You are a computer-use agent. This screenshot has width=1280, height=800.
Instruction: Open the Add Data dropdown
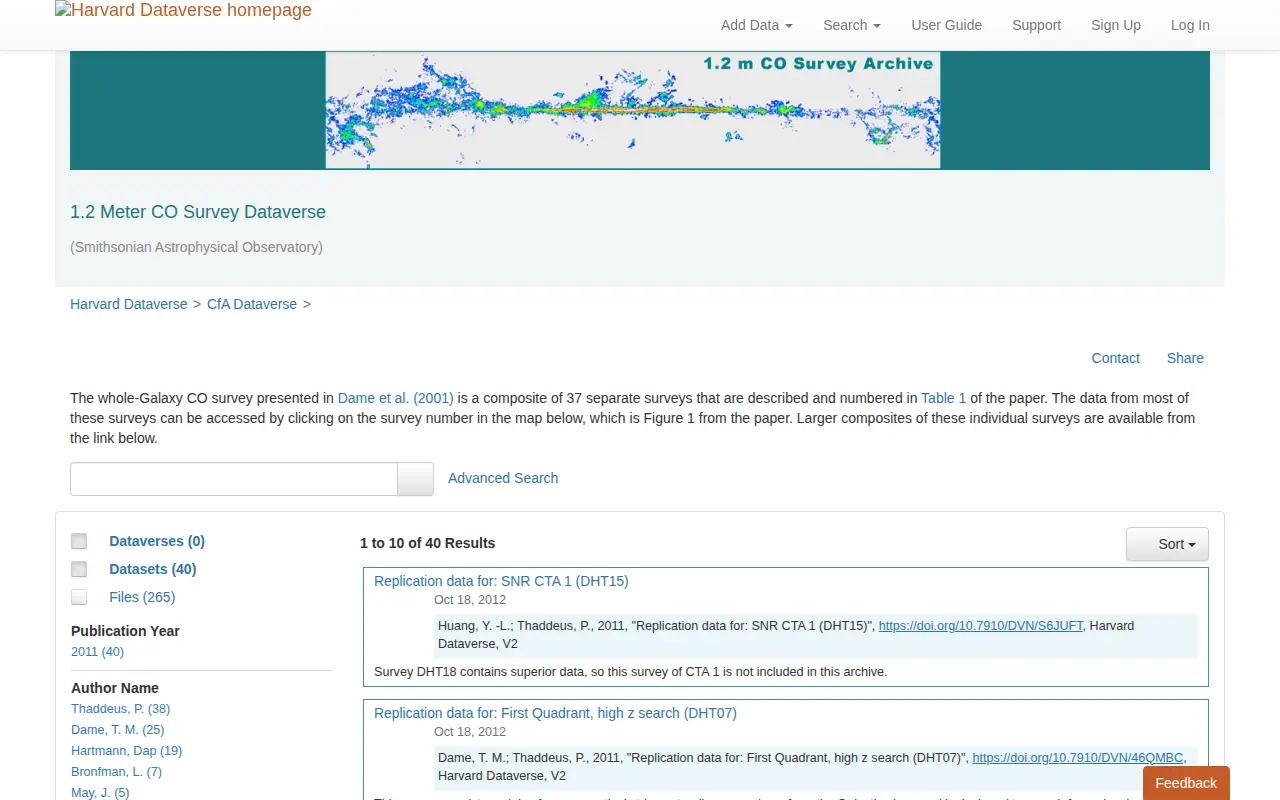click(757, 25)
